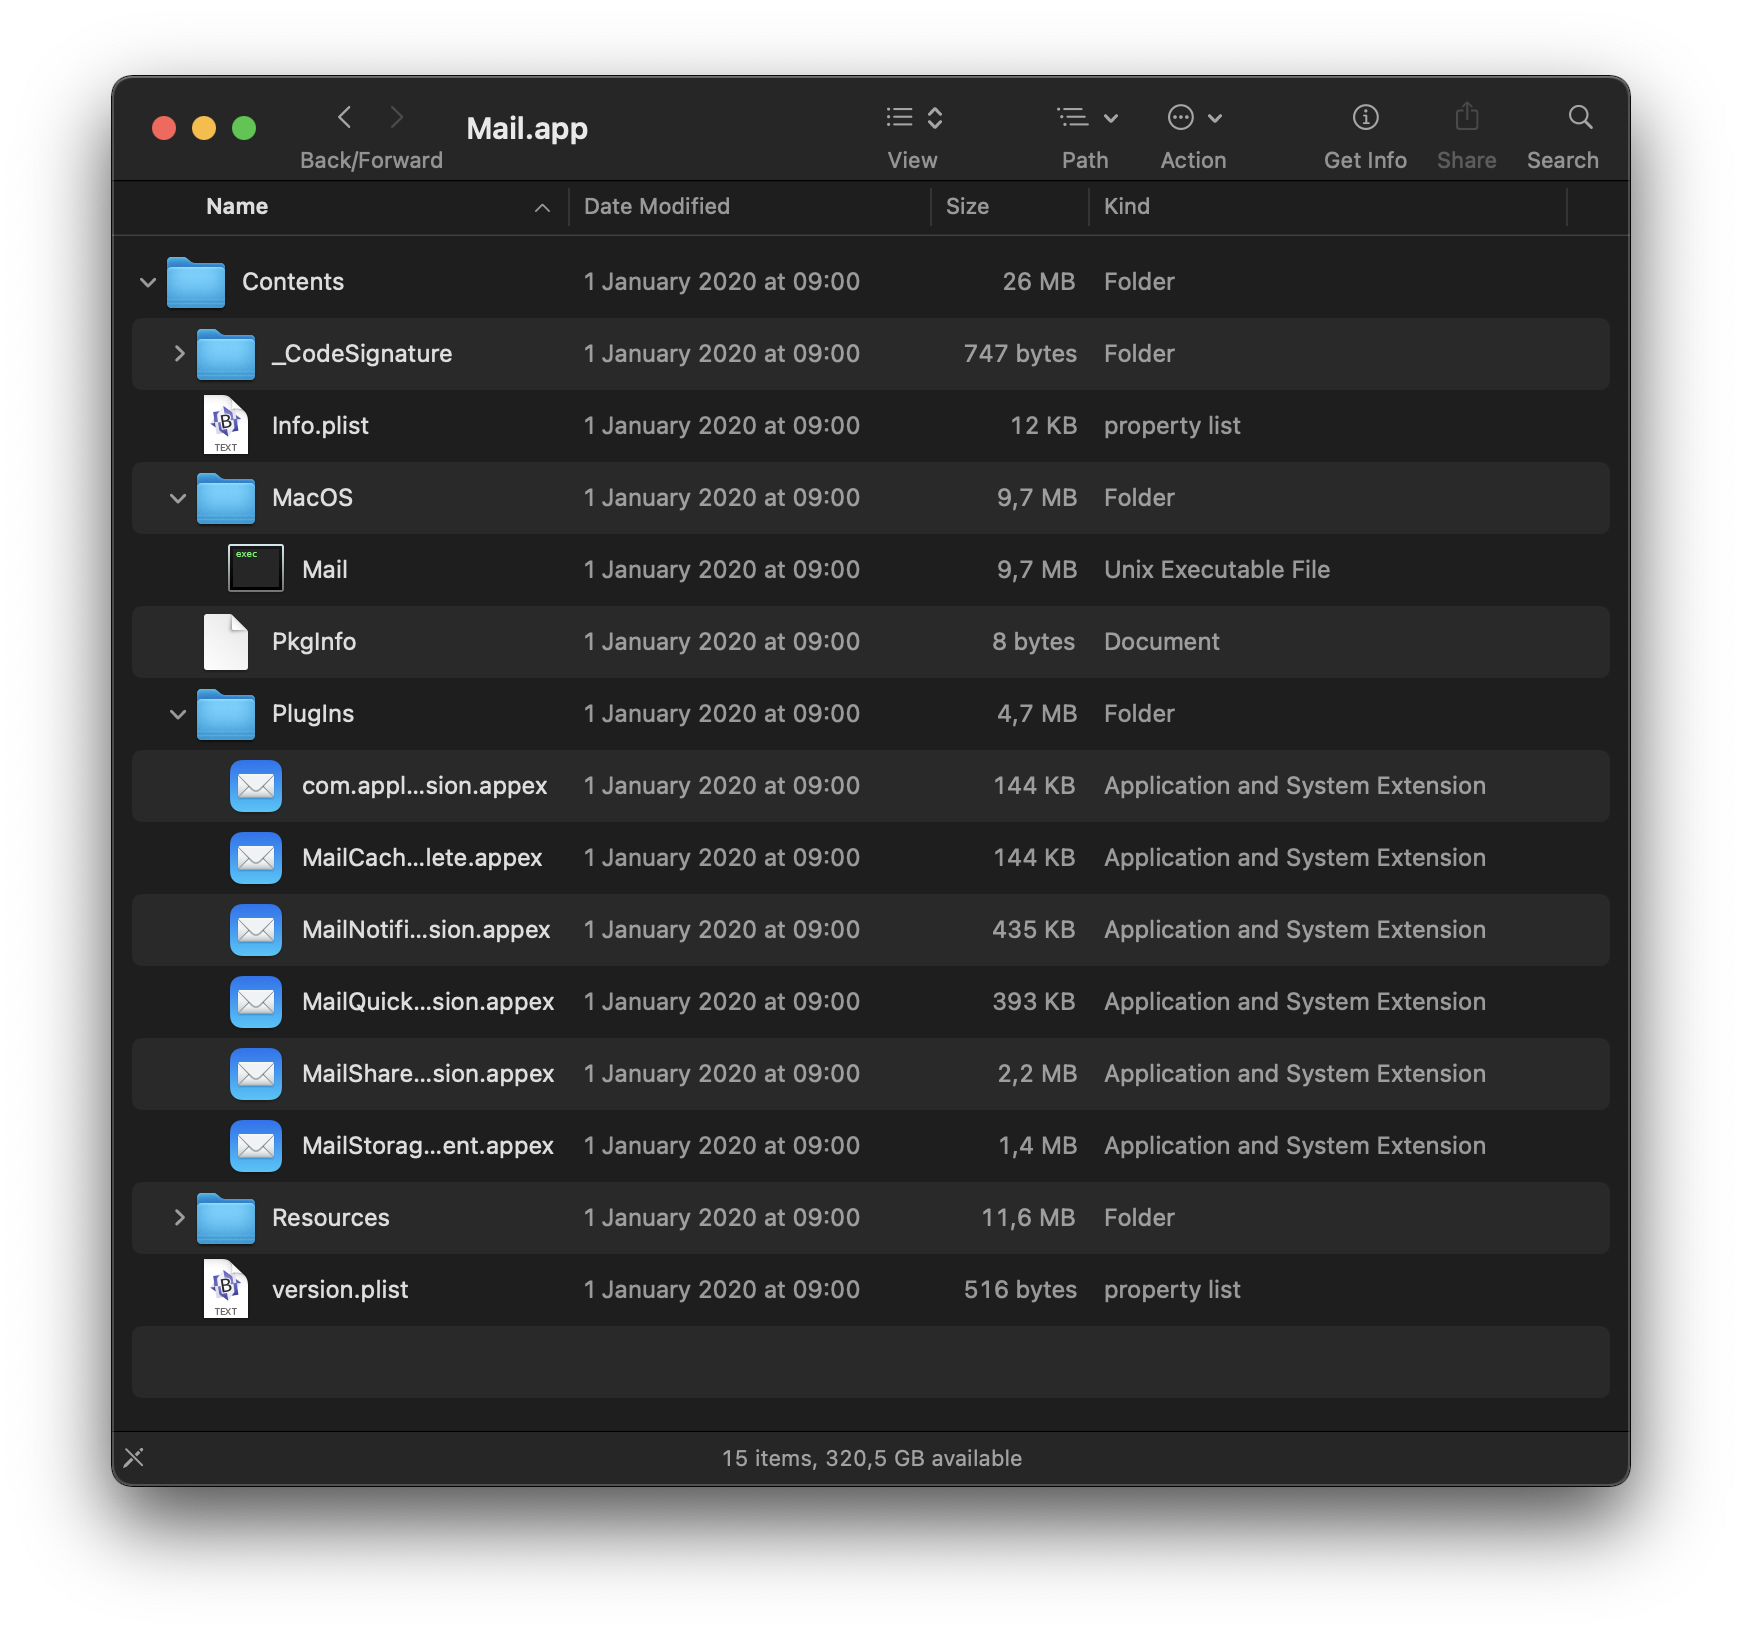The image size is (1742, 1634).
Task: Click the 11,6 MB size of Resources
Action: click(x=1029, y=1218)
